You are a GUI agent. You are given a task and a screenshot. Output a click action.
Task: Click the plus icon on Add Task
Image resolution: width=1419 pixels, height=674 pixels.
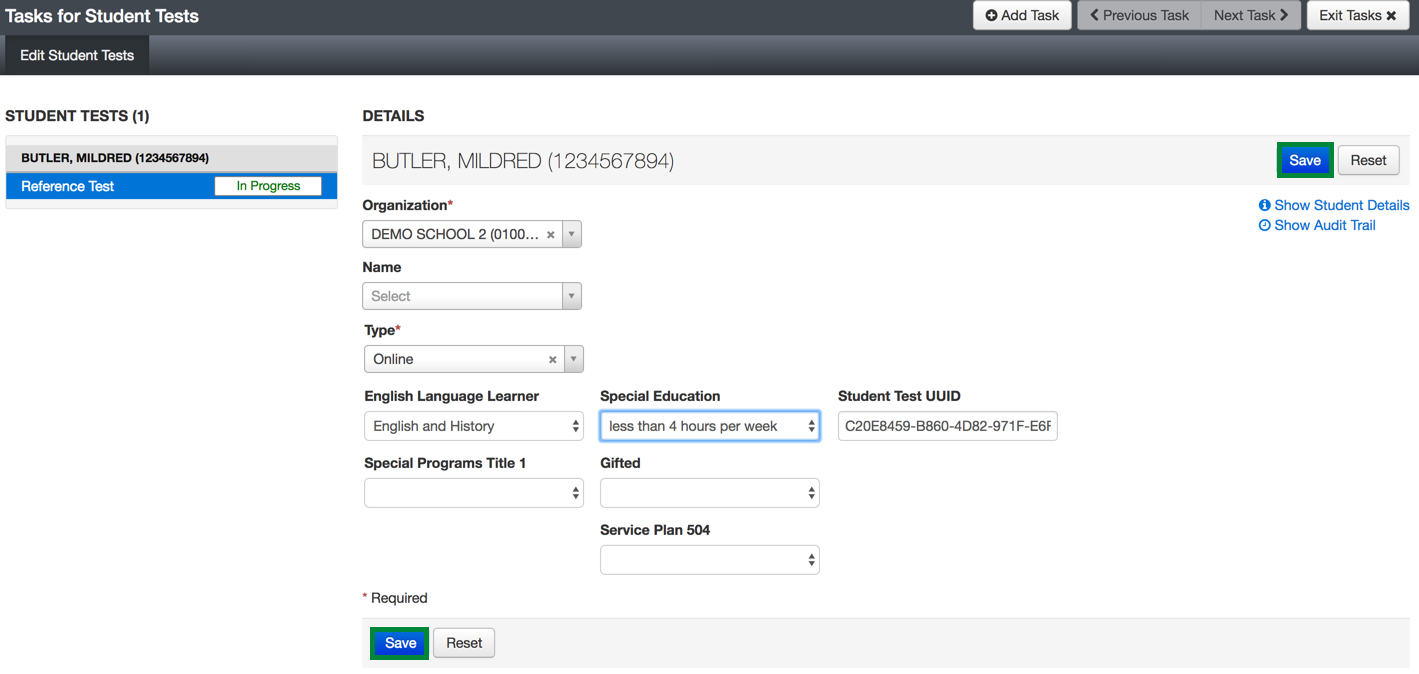[x=991, y=16]
